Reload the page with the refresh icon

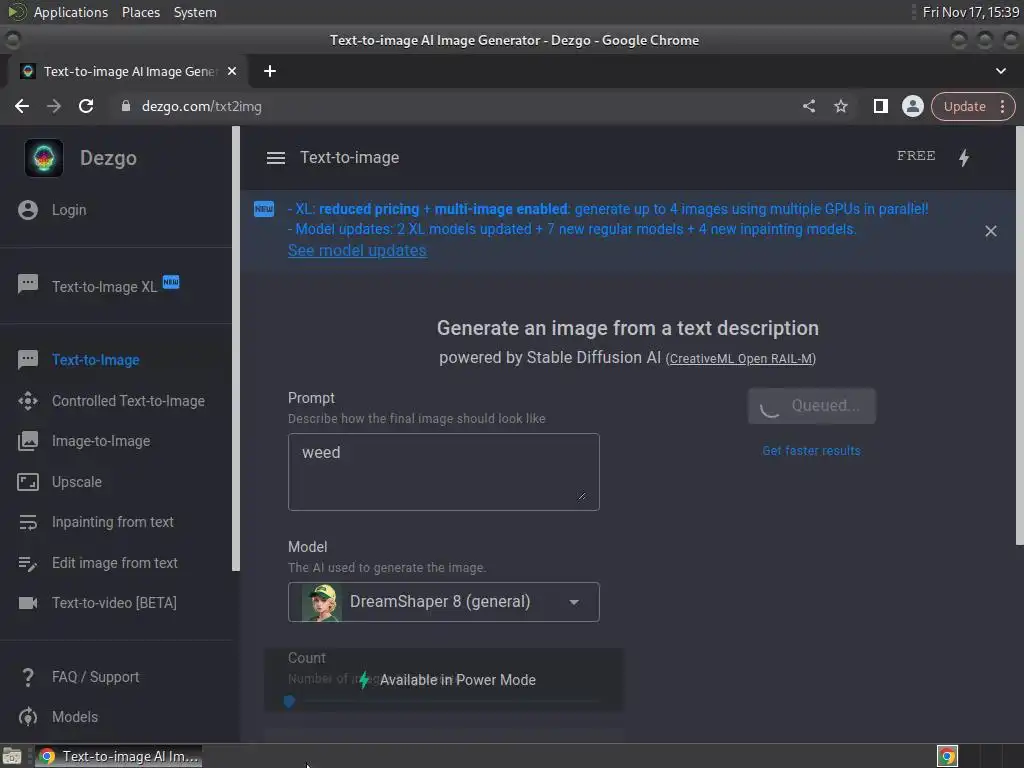click(86, 106)
